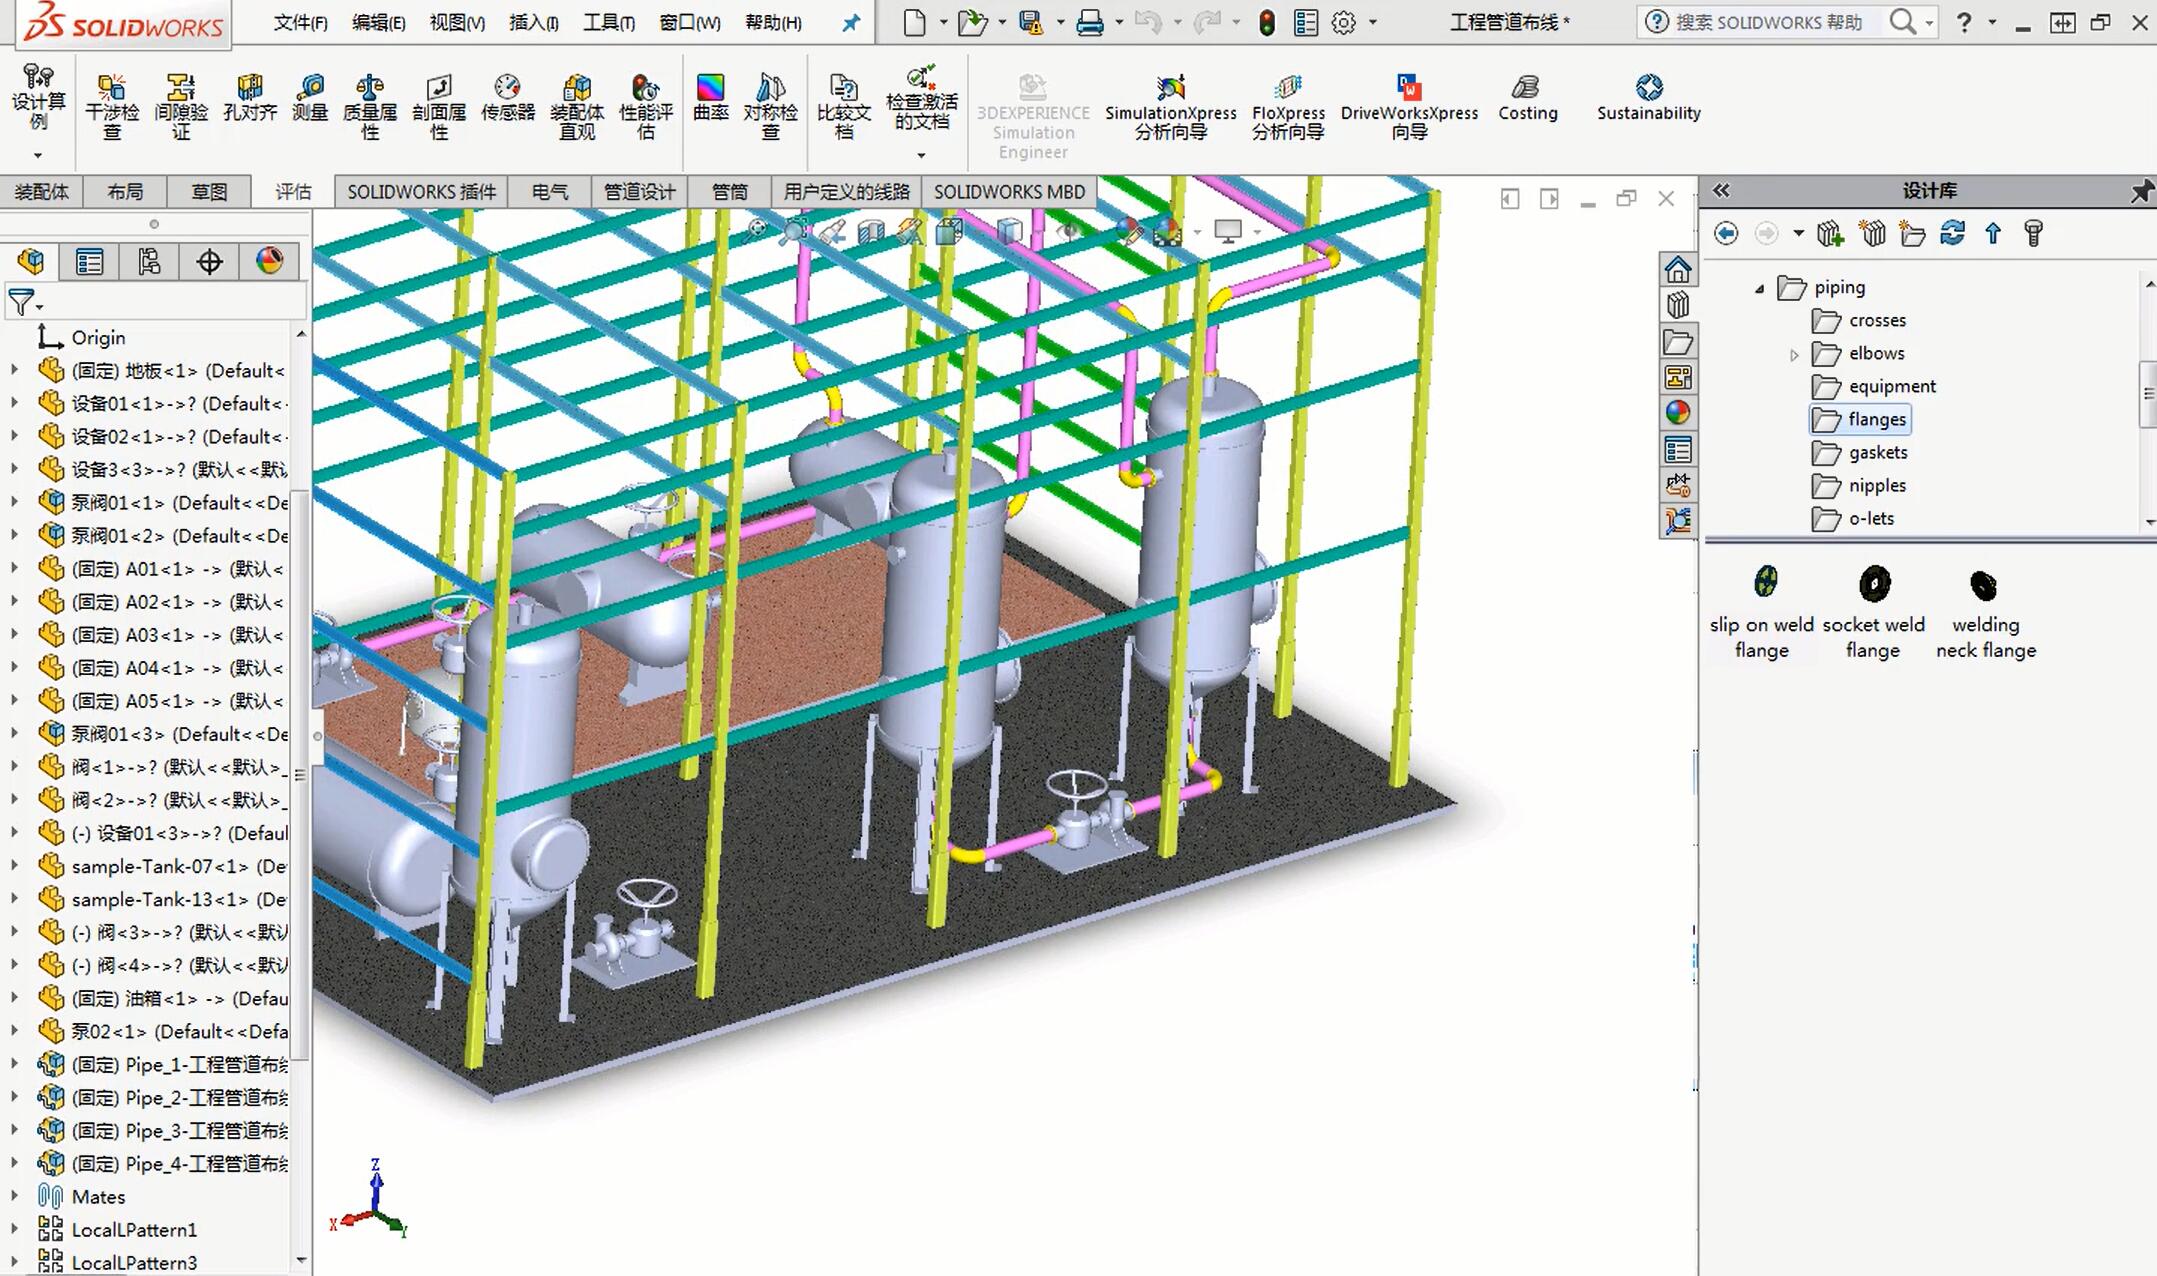Switch to the SOLIDWORKS MBD tab
Image resolution: width=2157 pixels, height=1276 pixels.
pyautogui.click(x=1009, y=191)
